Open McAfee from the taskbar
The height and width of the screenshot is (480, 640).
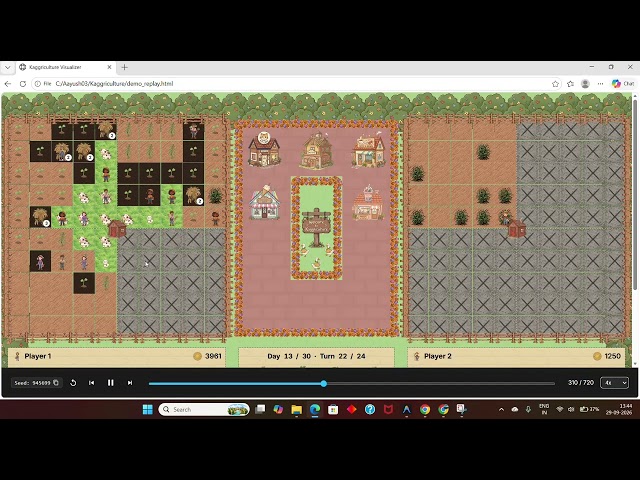point(388,409)
